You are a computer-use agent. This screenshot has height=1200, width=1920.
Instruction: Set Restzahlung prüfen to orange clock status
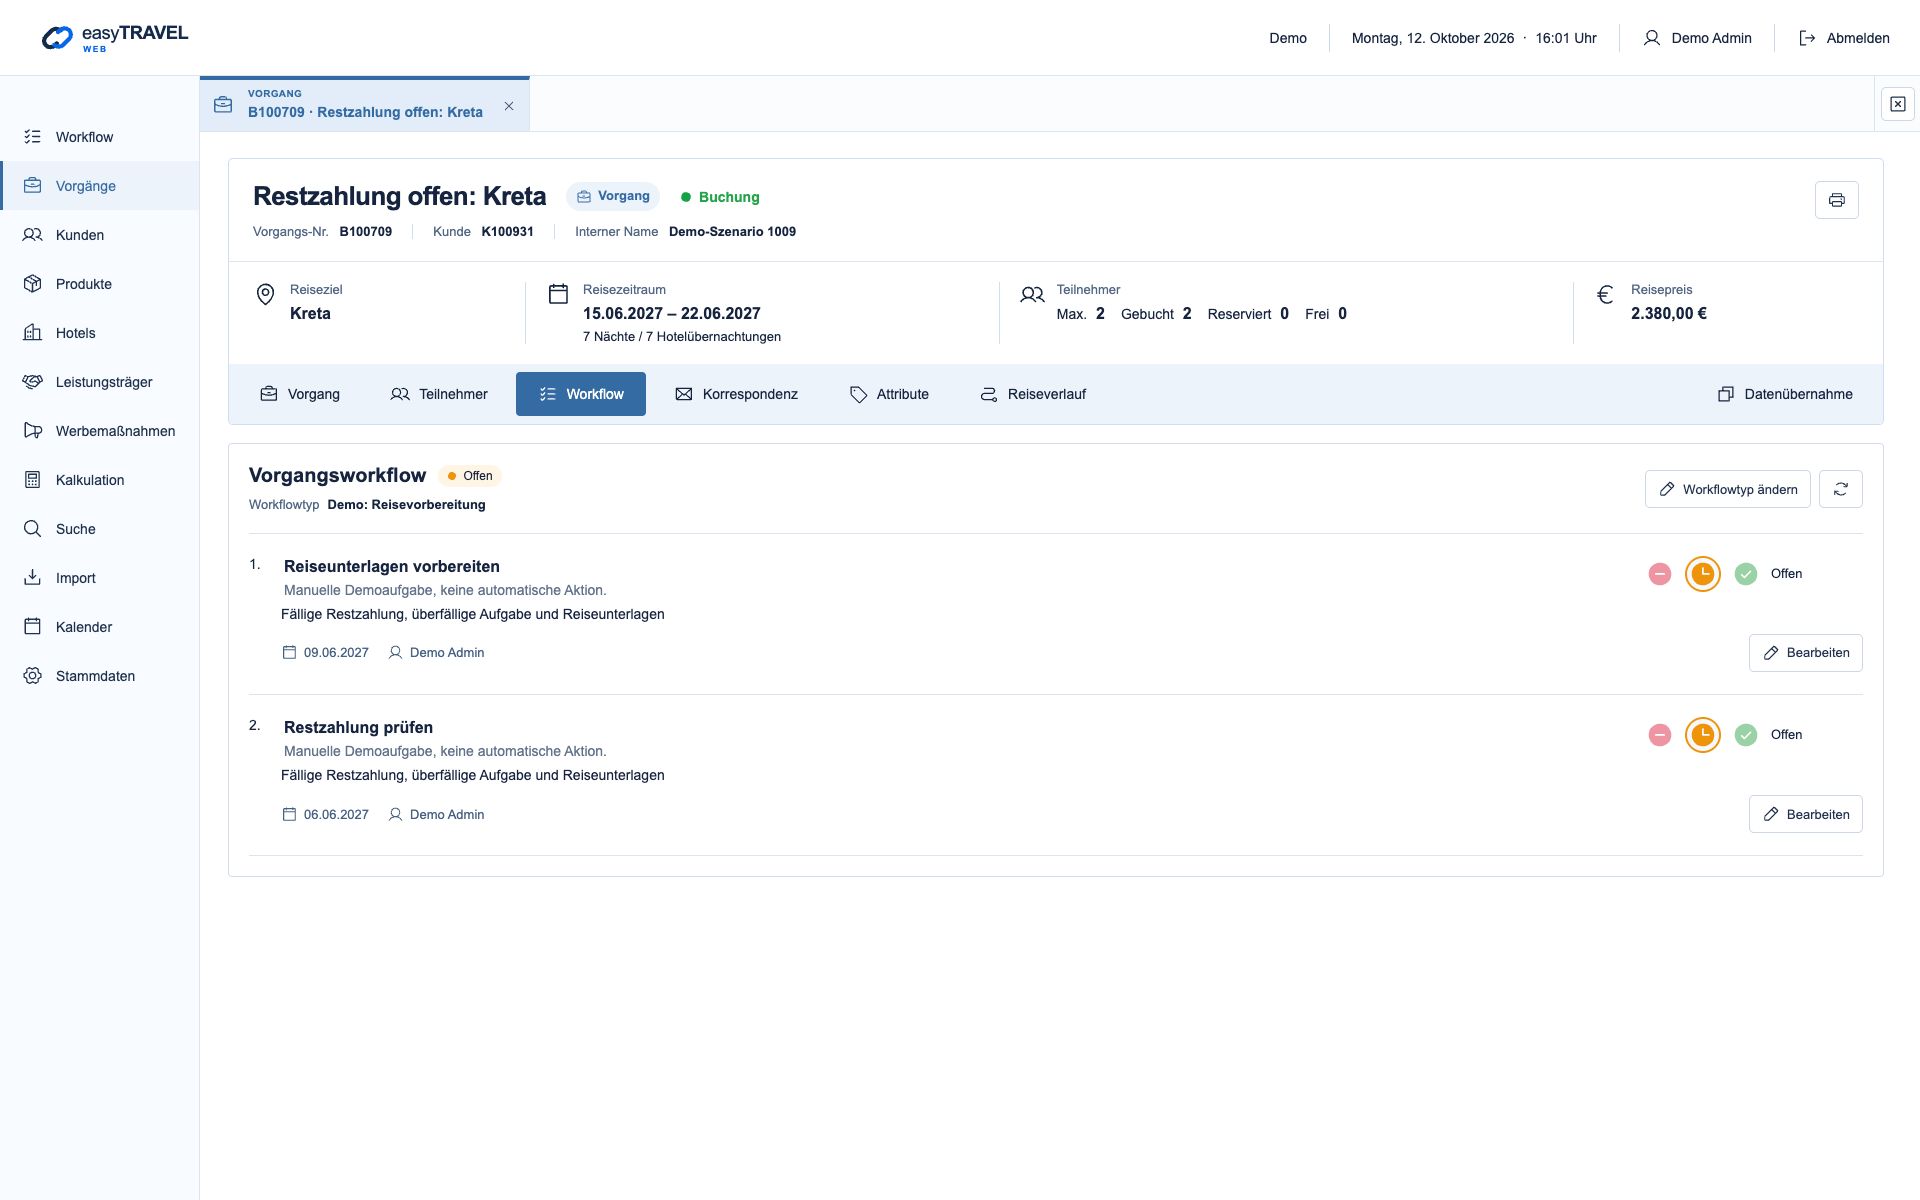click(1702, 735)
